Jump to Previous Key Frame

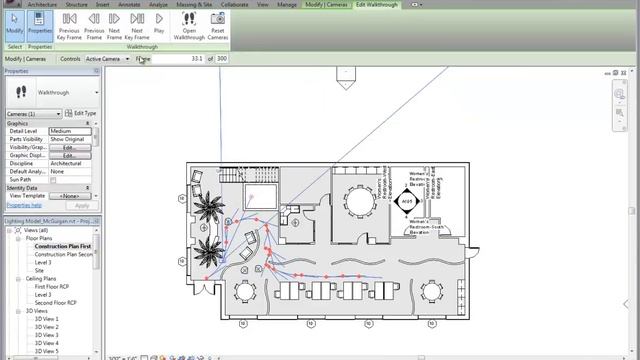[69, 26]
